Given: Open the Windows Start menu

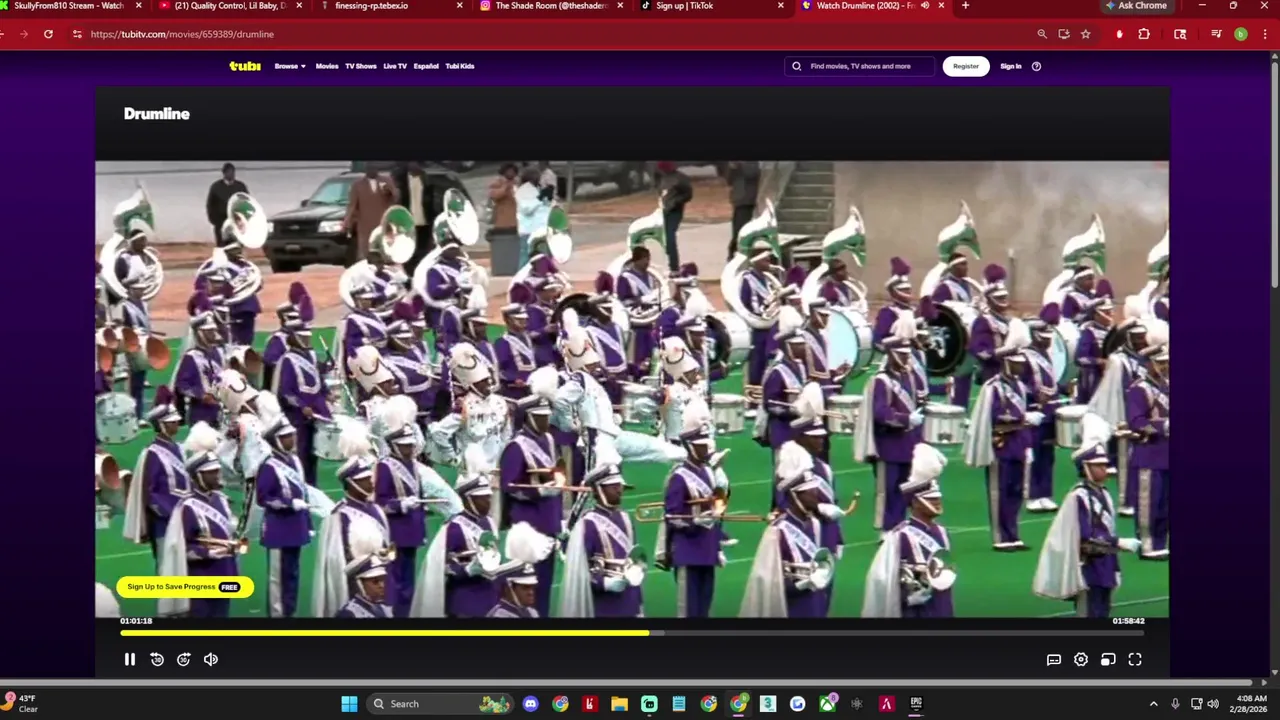Looking at the screenshot, I should 349,704.
